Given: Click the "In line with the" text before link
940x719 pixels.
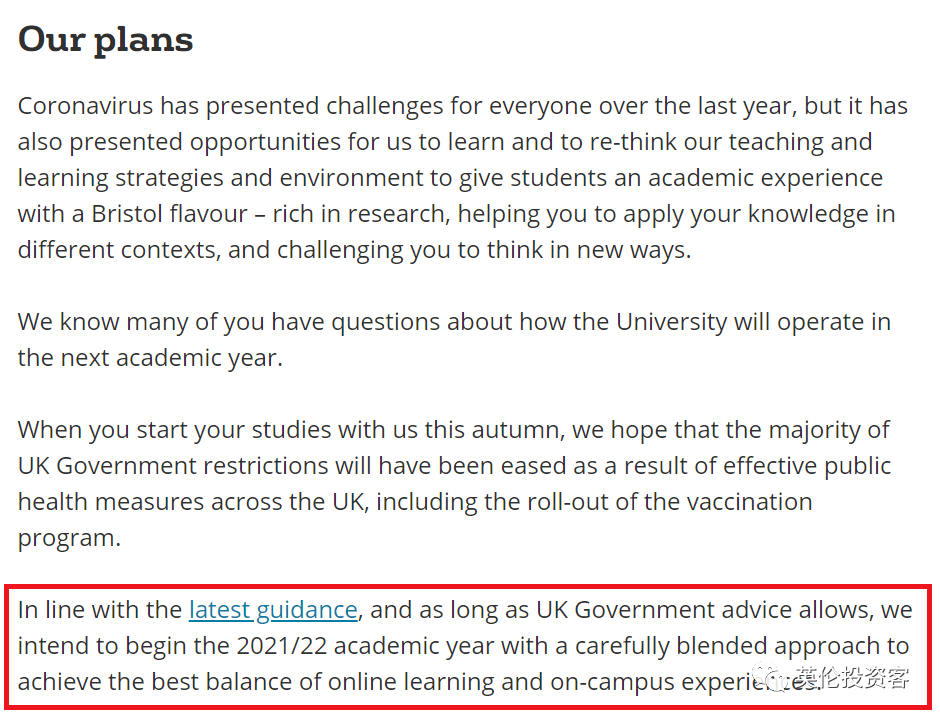Looking at the screenshot, I should (x=100, y=610).
